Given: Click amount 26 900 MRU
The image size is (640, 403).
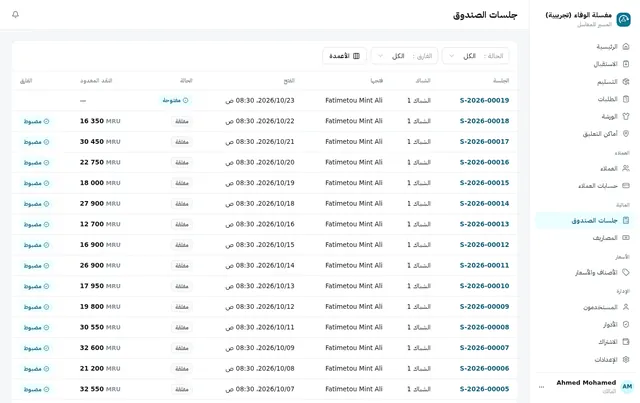Looking at the screenshot, I should pos(100,265).
